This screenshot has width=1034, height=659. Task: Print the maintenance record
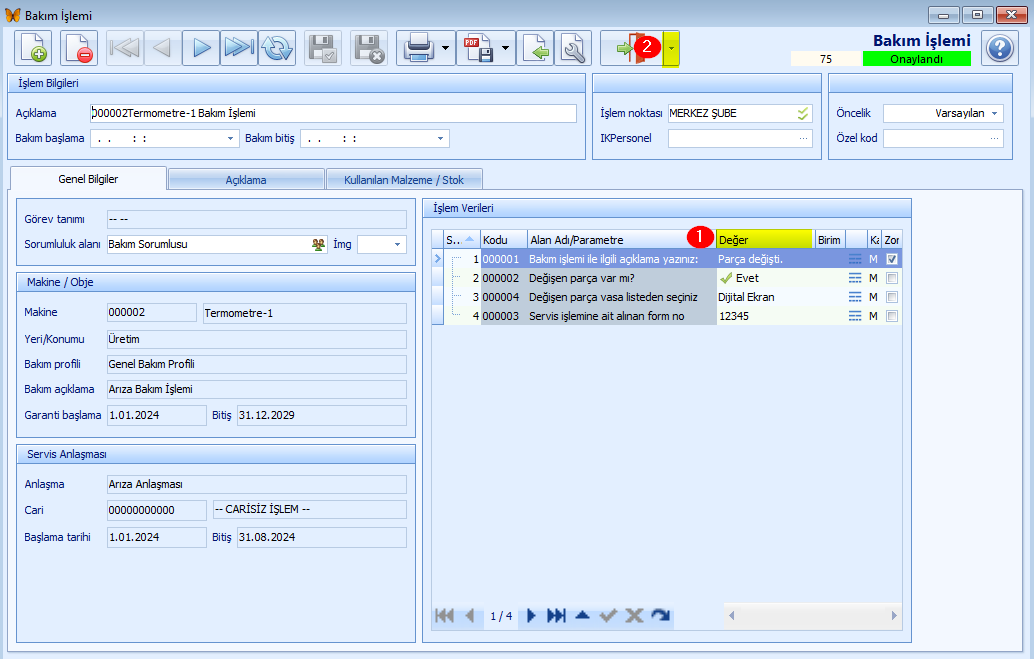click(418, 48)
